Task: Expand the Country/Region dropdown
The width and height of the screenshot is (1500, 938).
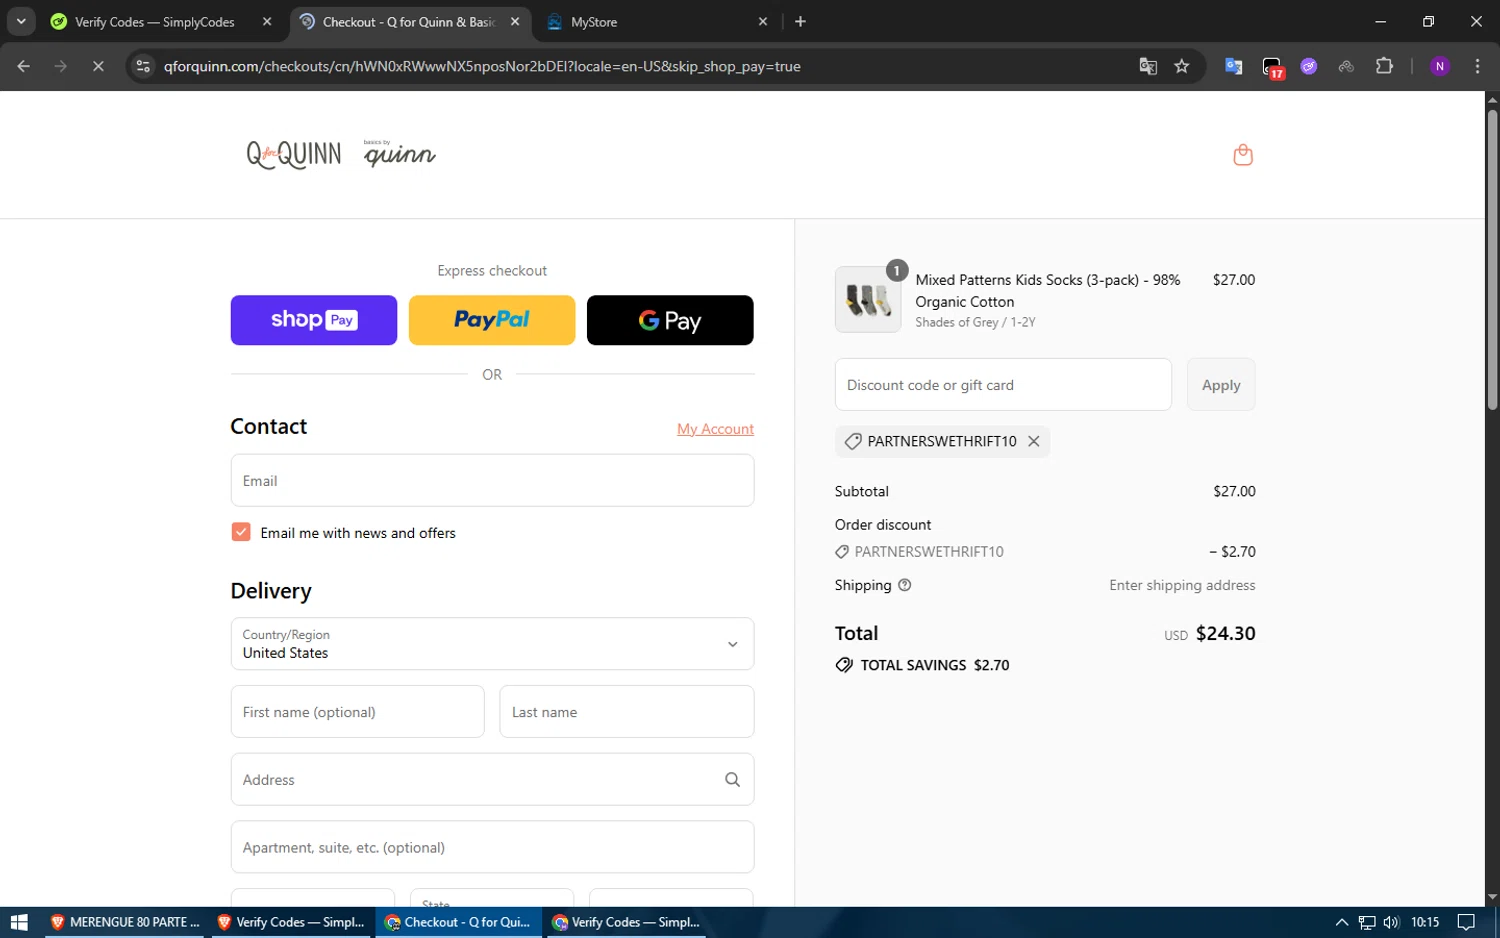Action: coord(492,643)
